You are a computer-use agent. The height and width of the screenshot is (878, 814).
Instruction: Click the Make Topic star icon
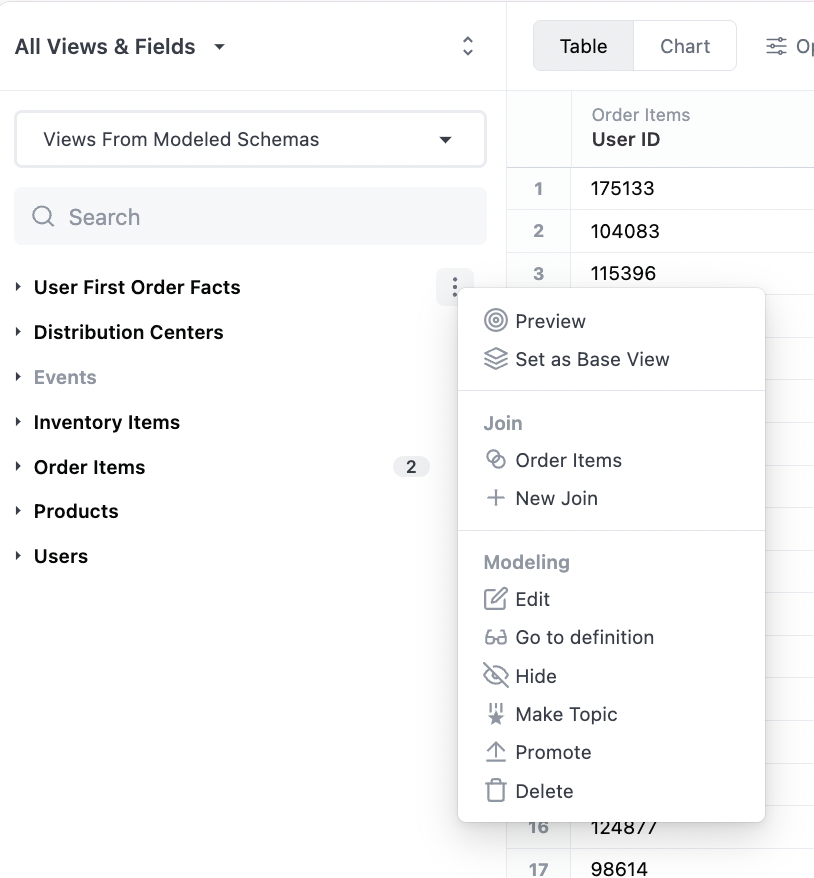[x=495, y=714]
